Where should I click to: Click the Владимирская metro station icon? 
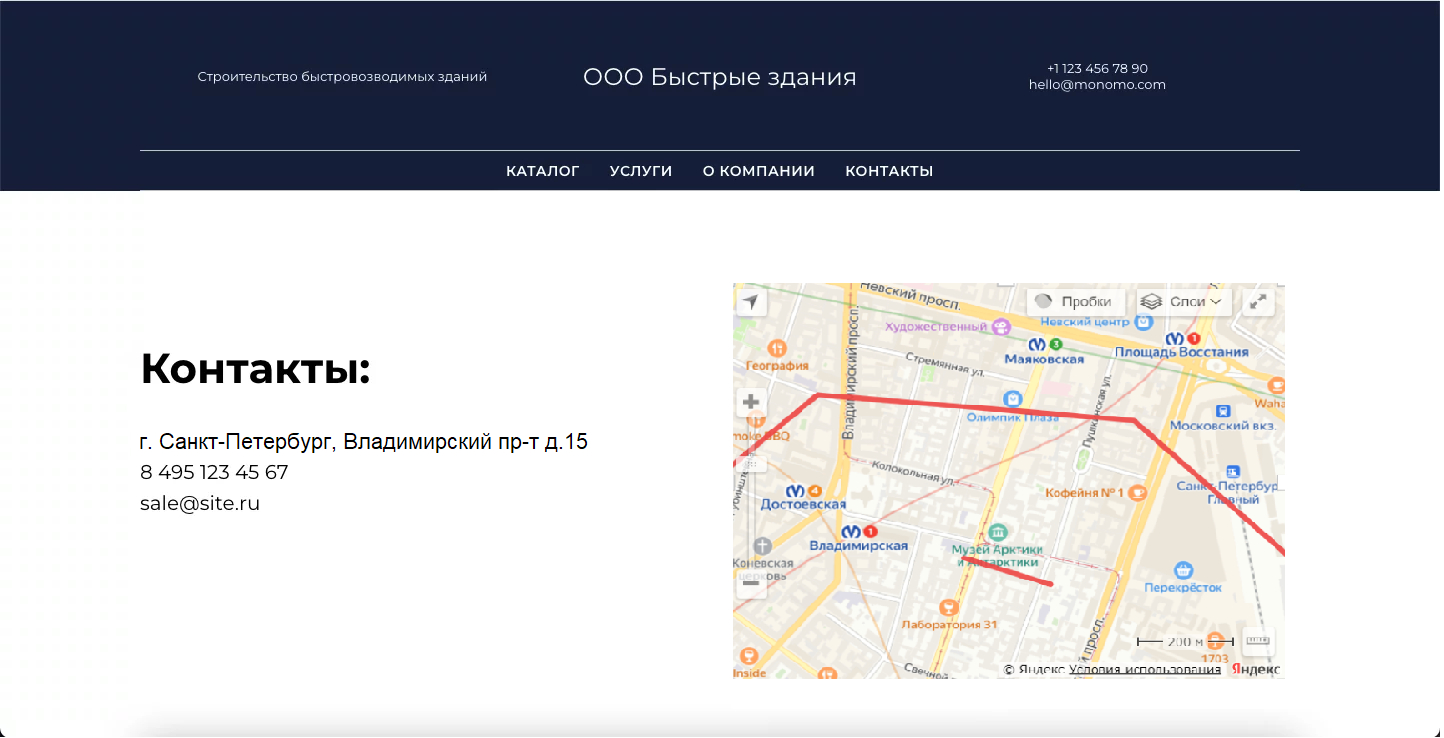(851, 531)
